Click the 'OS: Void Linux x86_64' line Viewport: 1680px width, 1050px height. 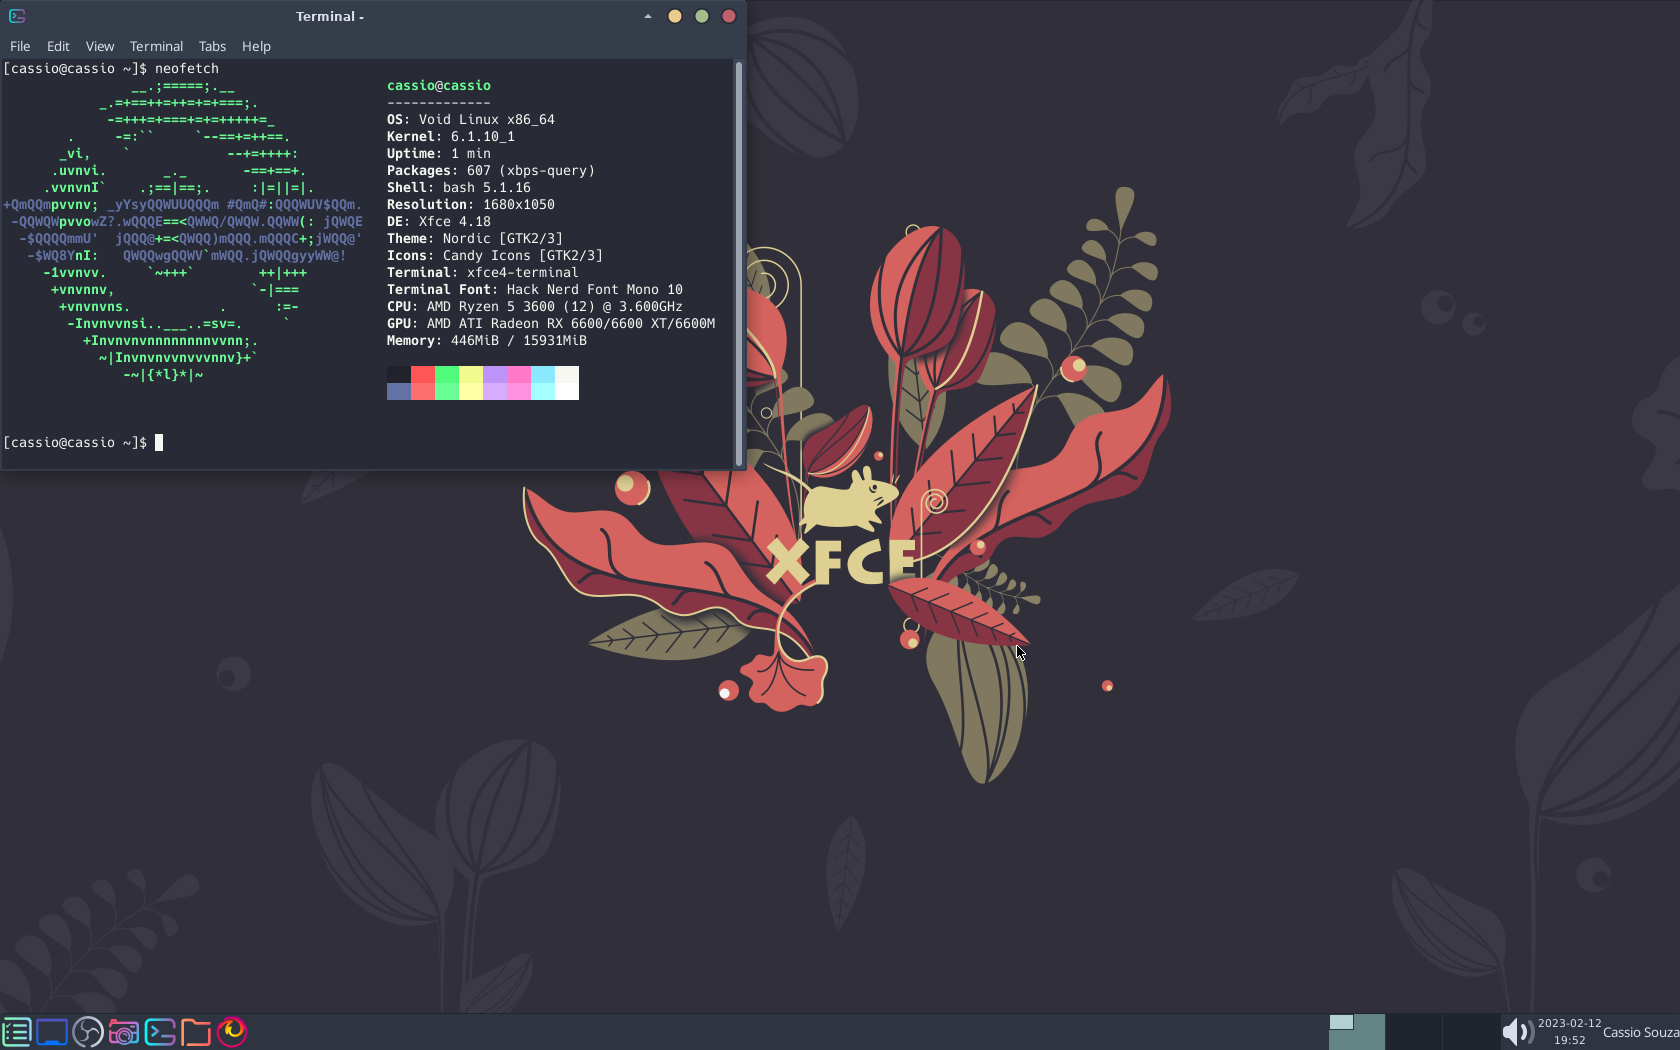point(471,120)
